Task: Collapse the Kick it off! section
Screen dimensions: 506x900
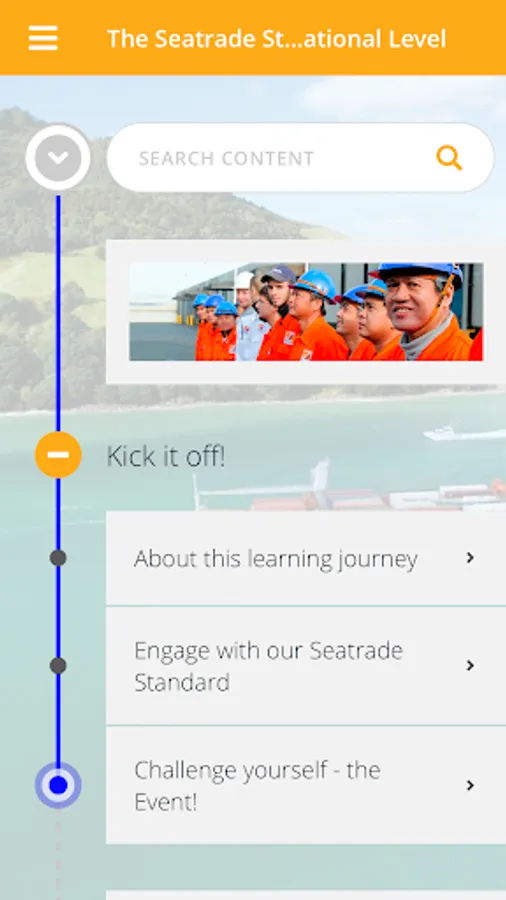Action: point(58,455)
